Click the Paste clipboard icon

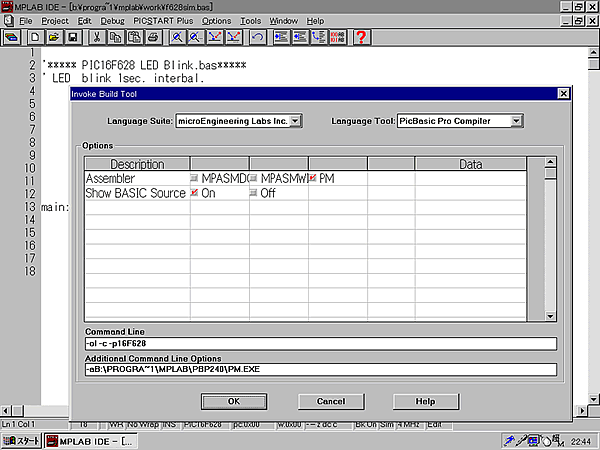[x=134, y=37]
